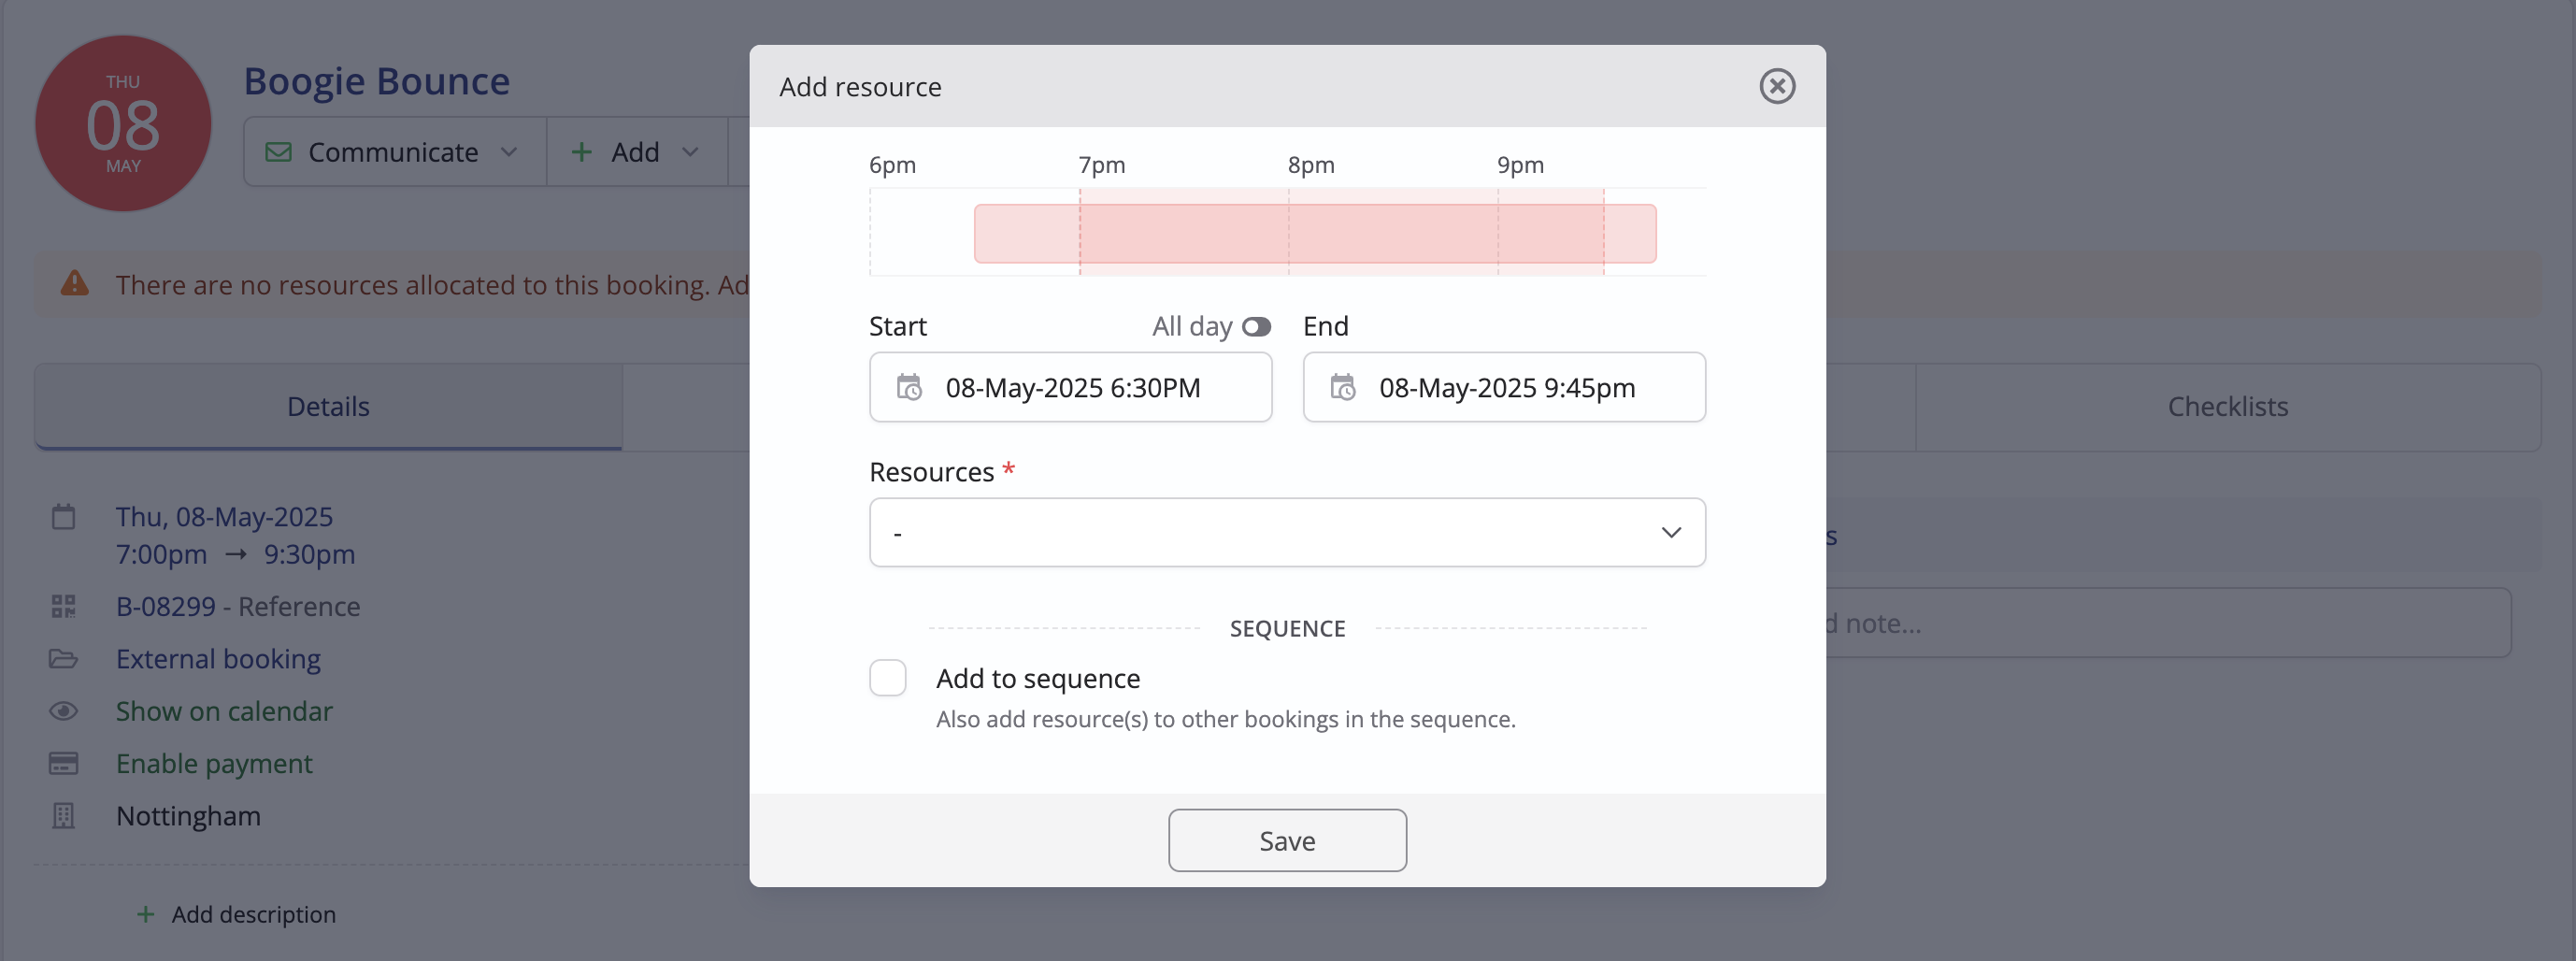Open the Resources dropdown
This screenshot has height=961, width=2576.
pyautogui.click(x=1287, y=532)
